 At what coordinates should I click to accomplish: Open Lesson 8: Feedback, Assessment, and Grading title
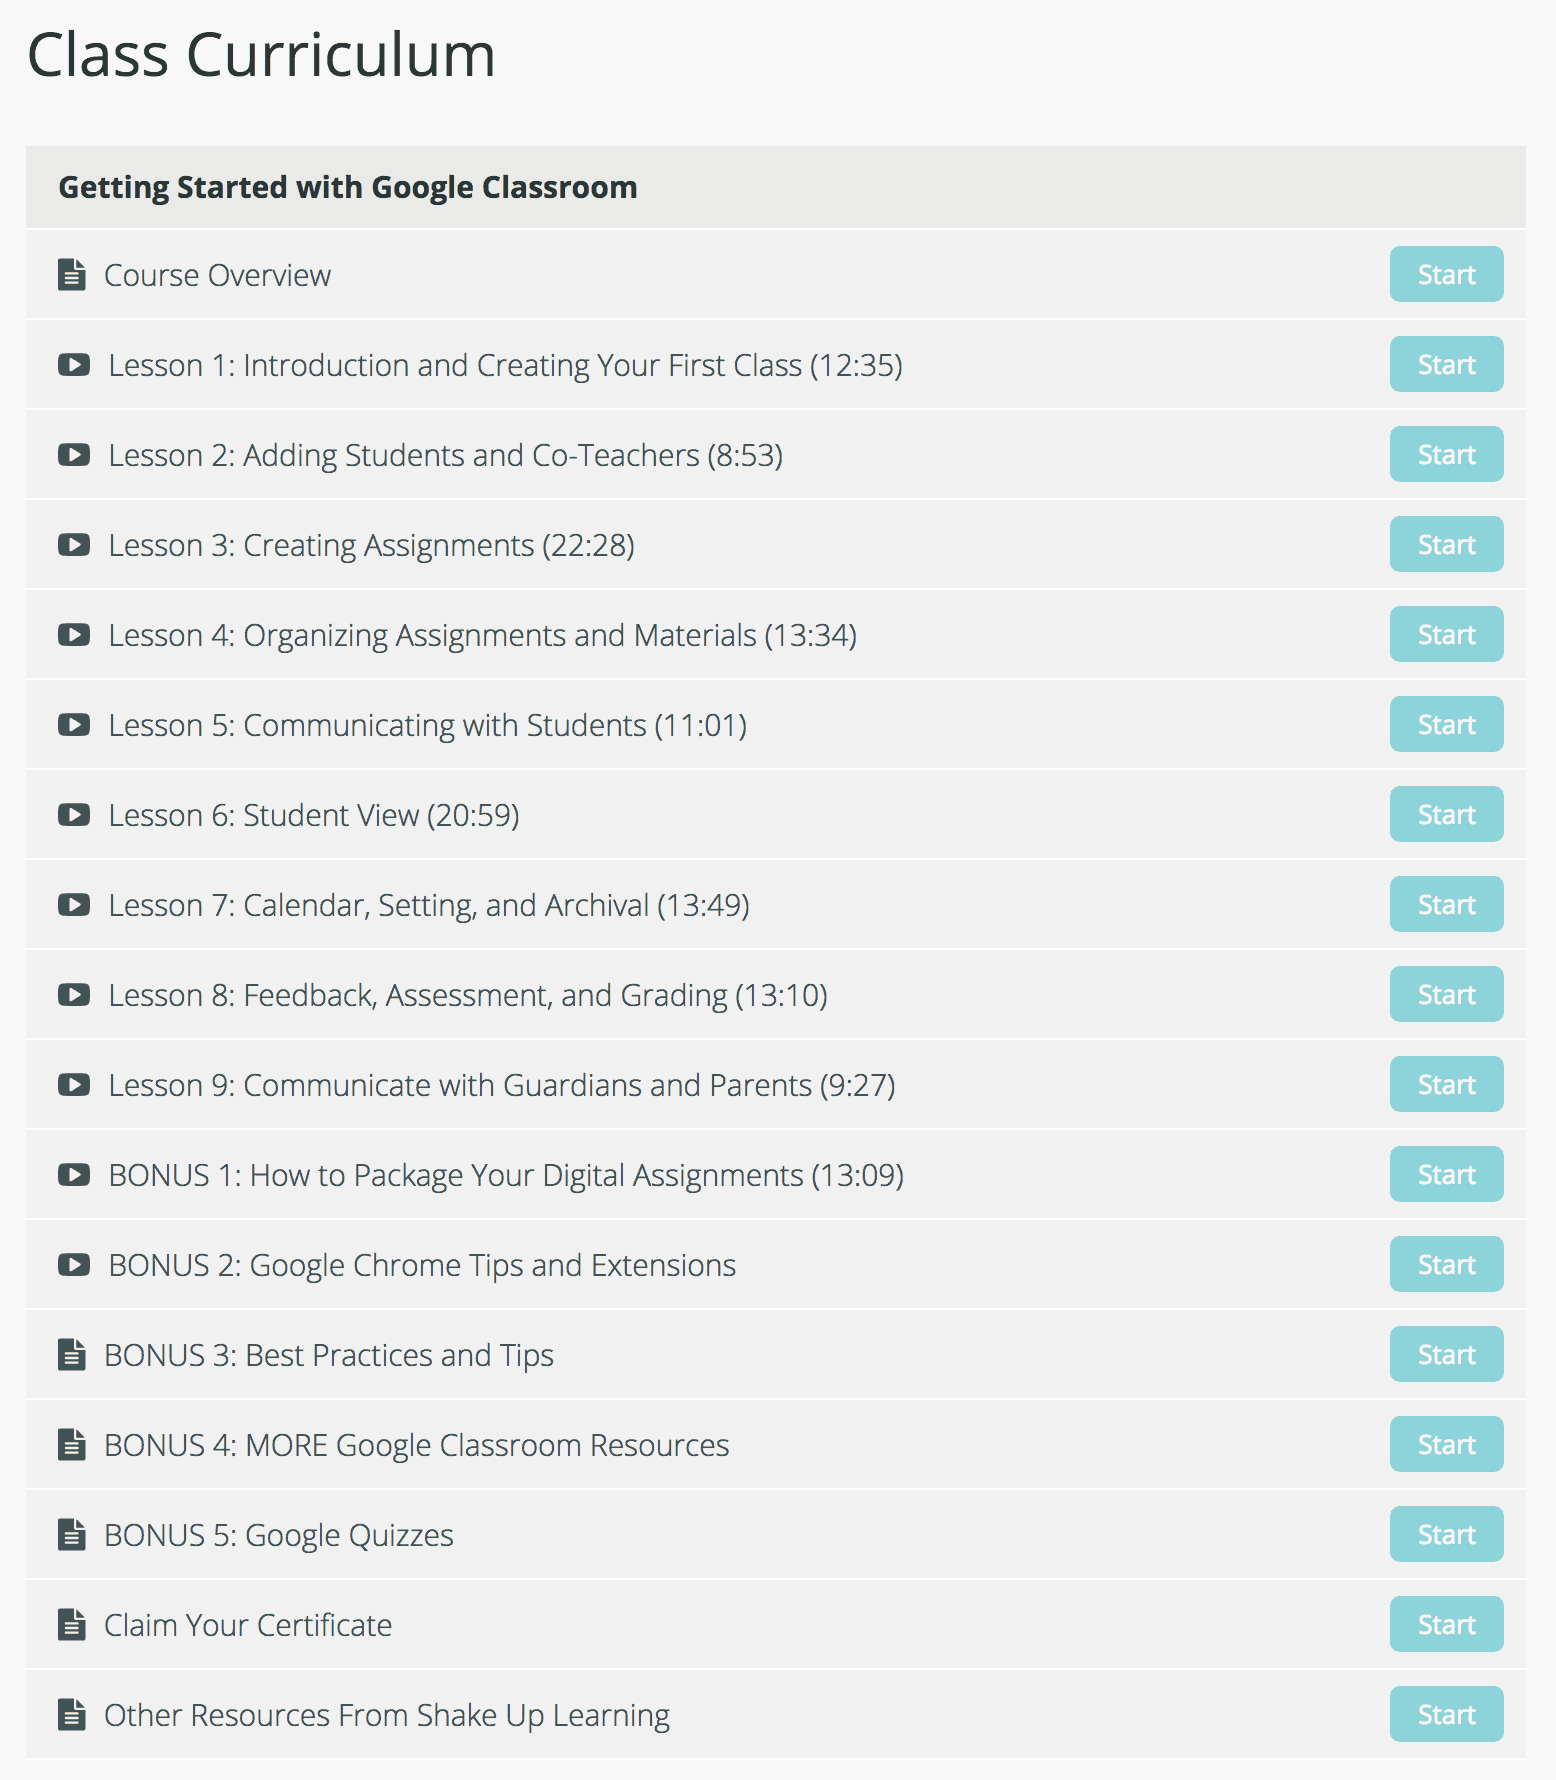467,996
